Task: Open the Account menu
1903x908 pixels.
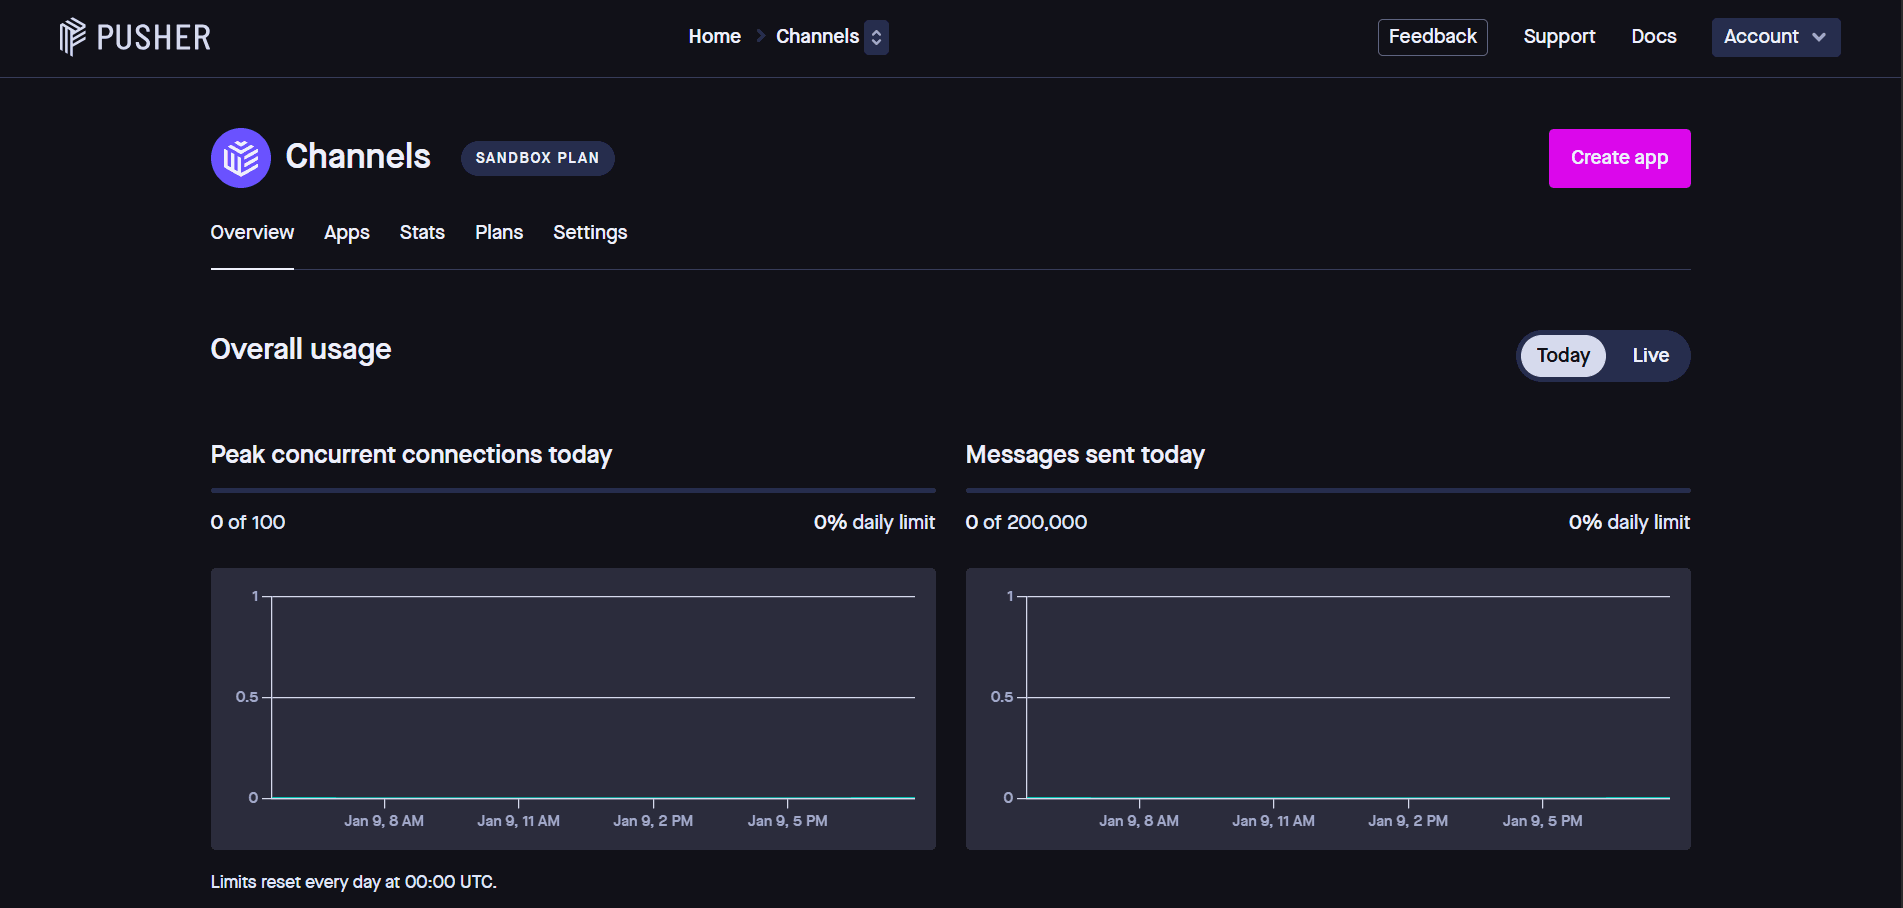Action: tap(1775, 37)
